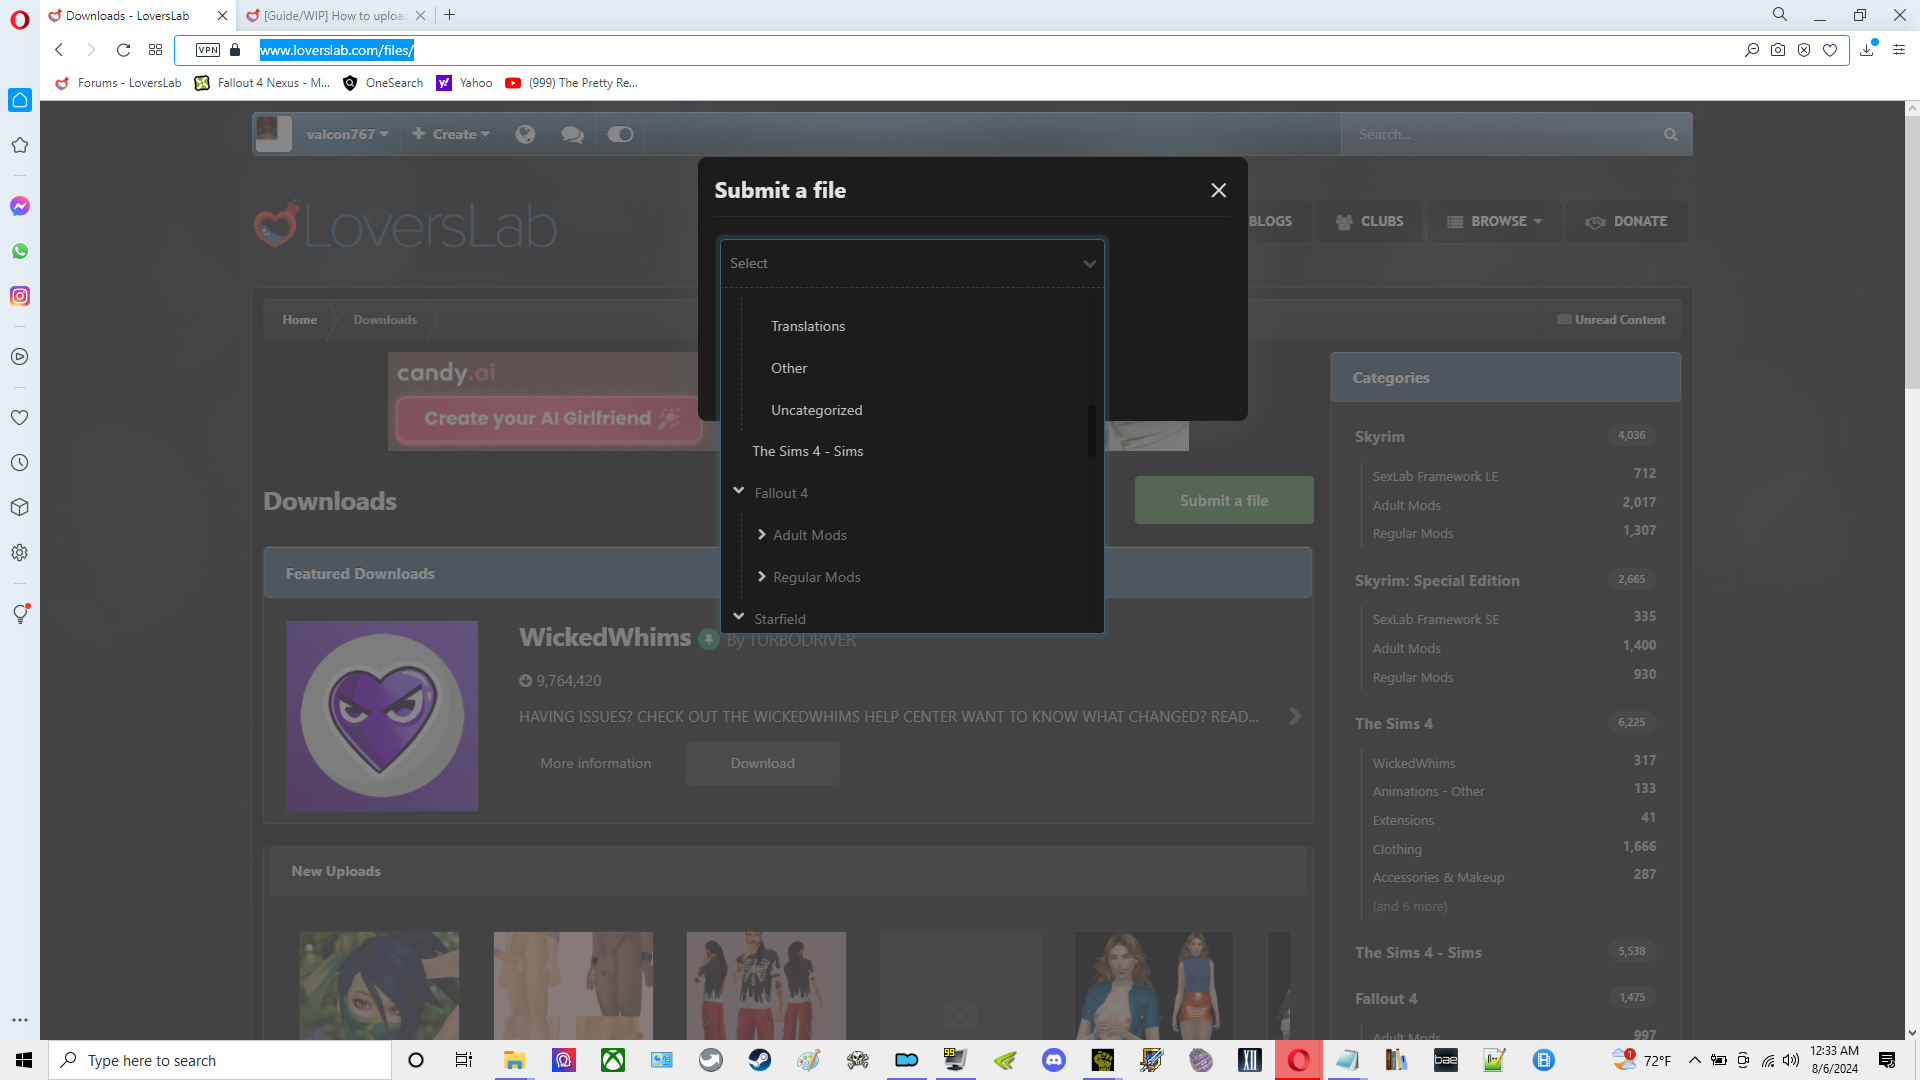Open Easy Setup menu icon
Viewport: 1920px width, 1080px height.
coord(1899,50)
